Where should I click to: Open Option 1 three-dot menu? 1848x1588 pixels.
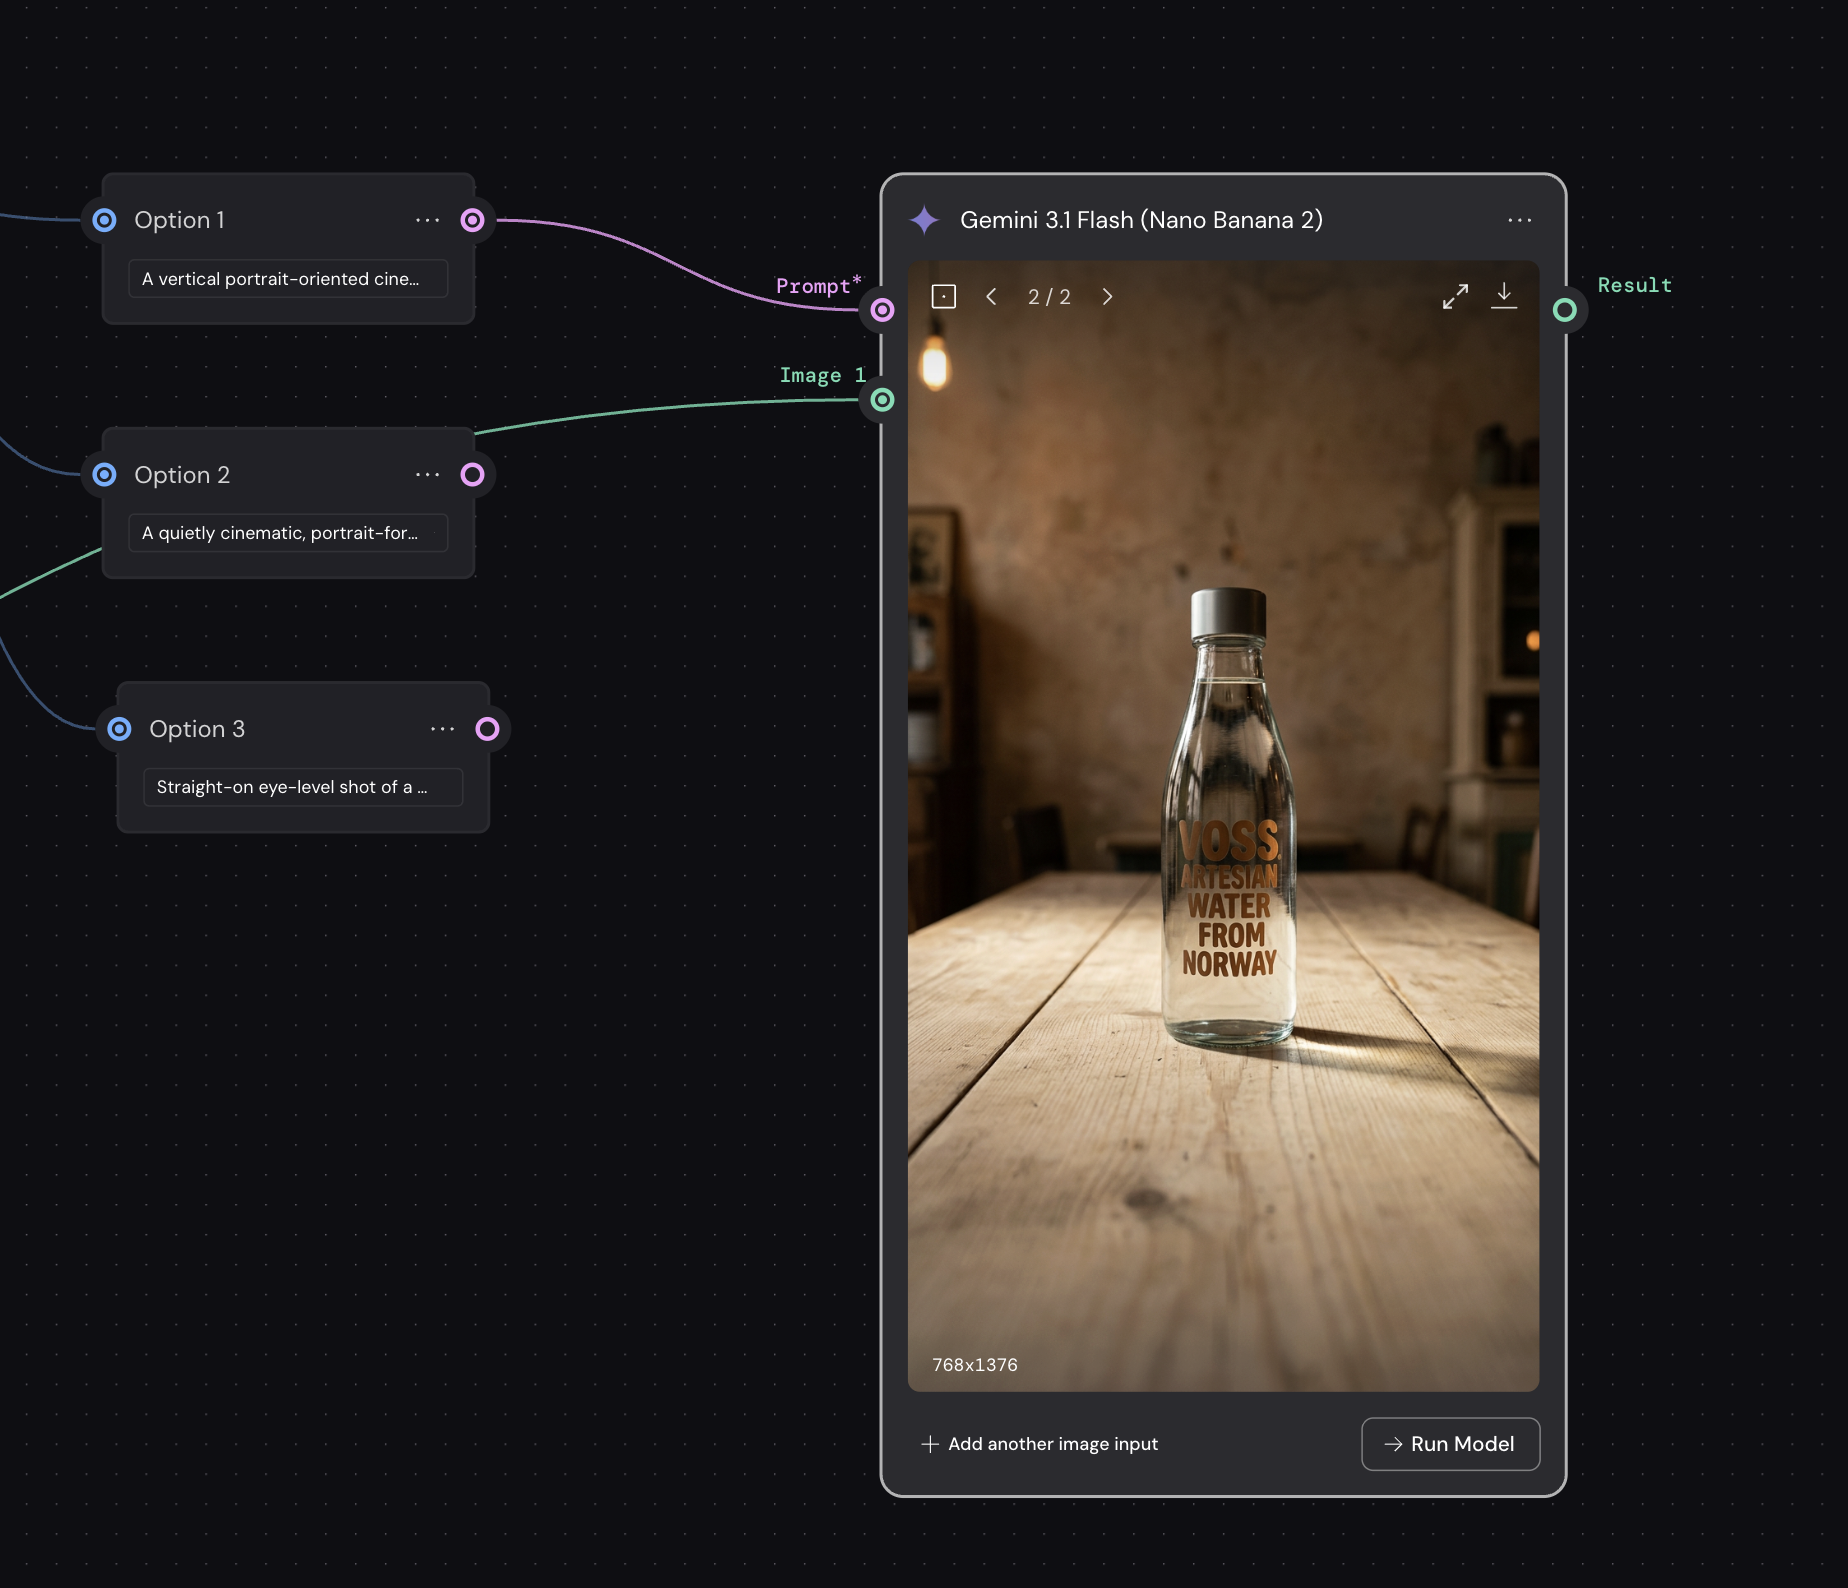pos(428,220)
